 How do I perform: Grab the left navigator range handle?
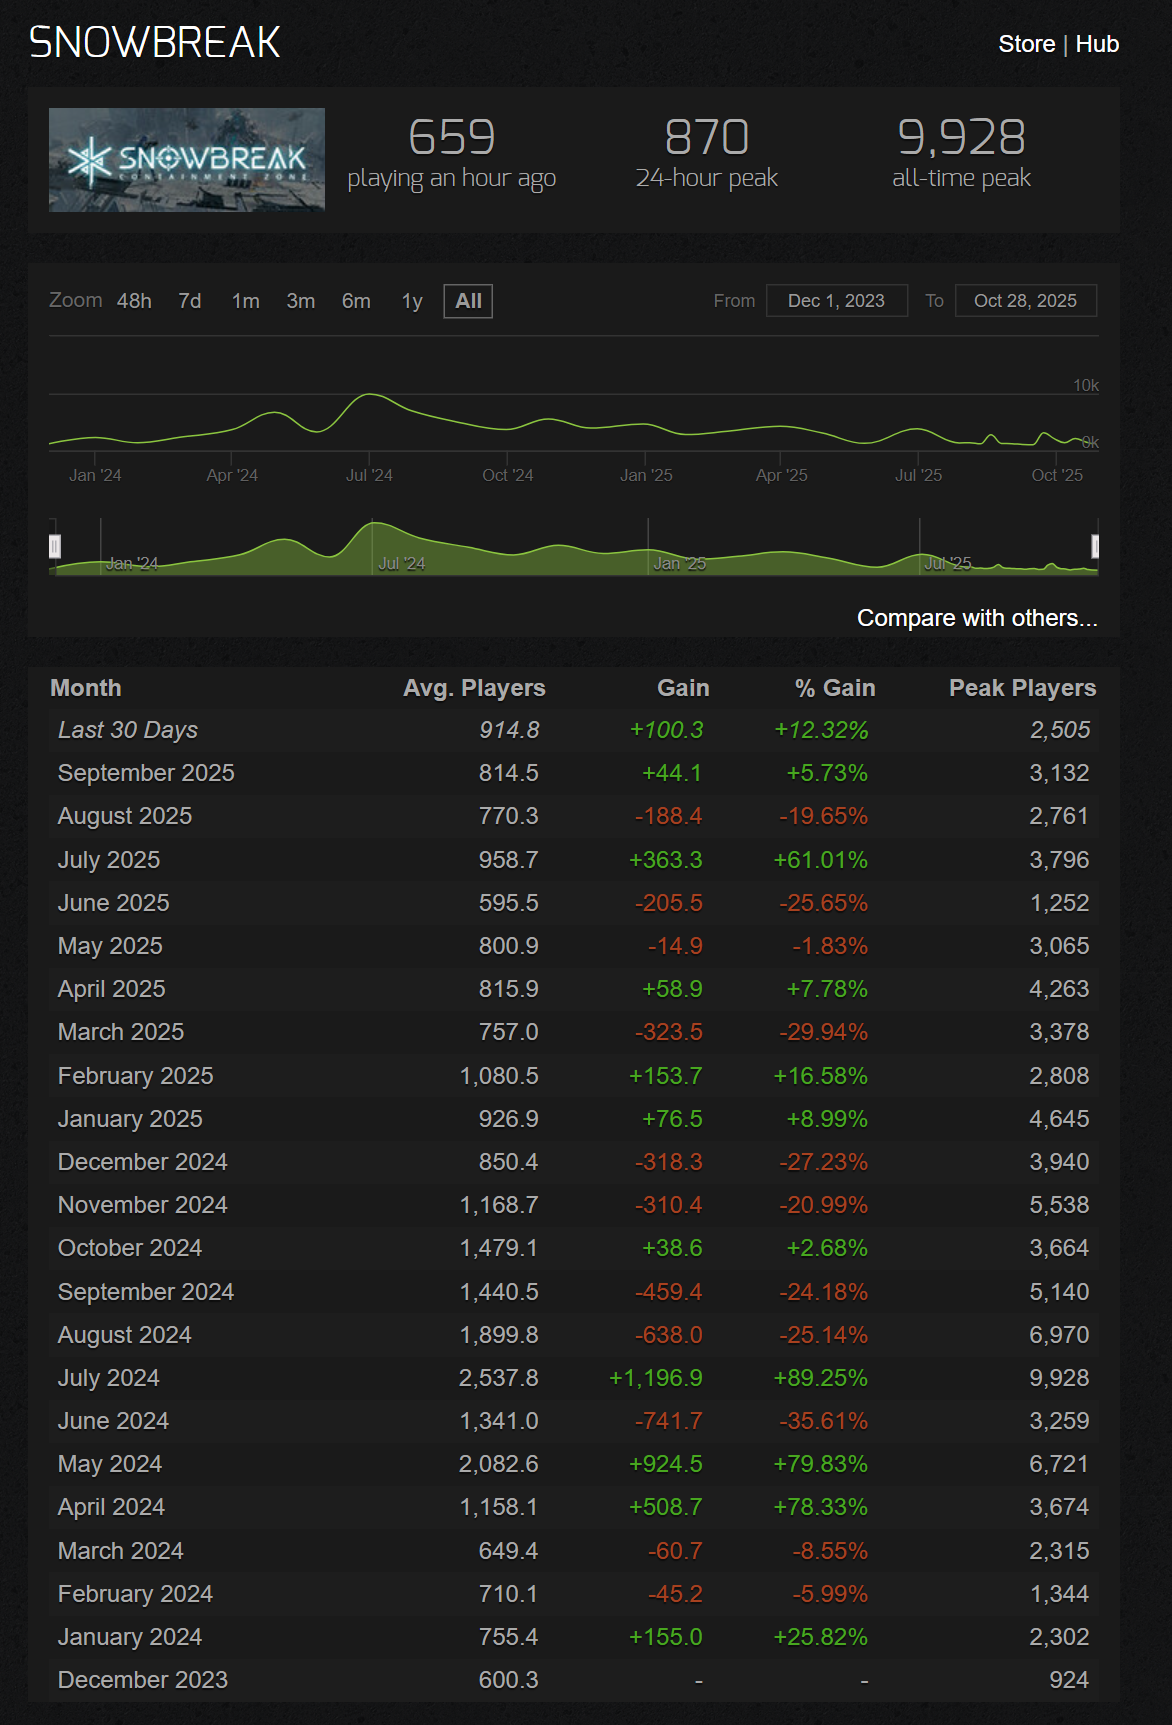tap(55, 546)
